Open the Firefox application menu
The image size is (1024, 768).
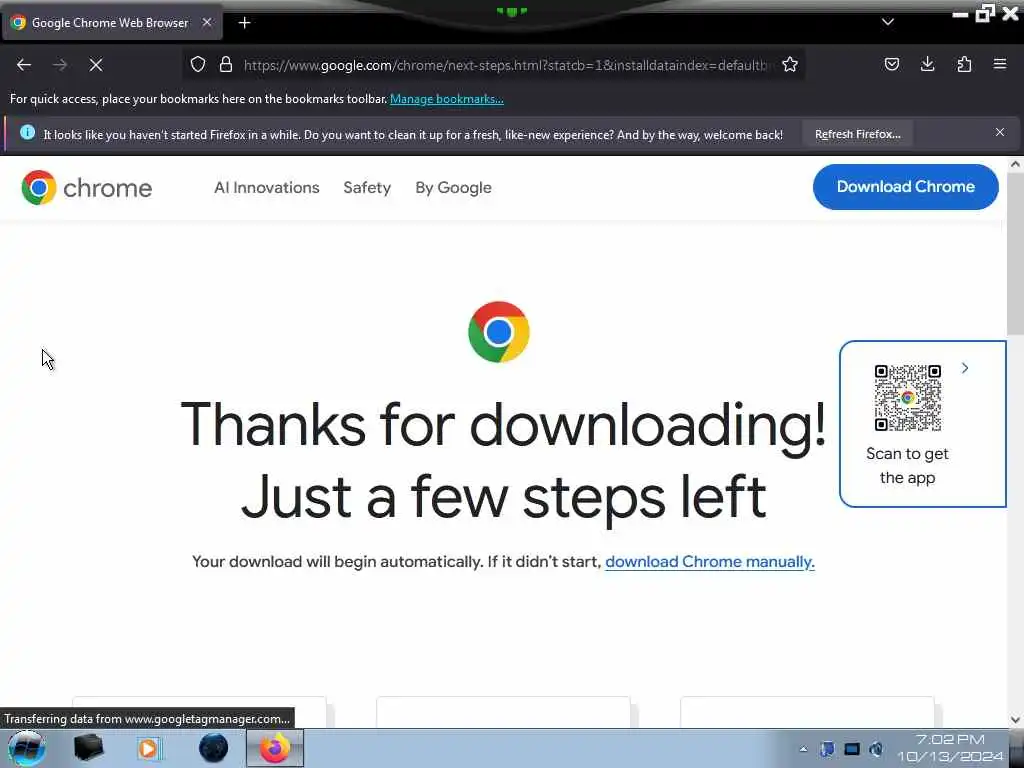1000,64
